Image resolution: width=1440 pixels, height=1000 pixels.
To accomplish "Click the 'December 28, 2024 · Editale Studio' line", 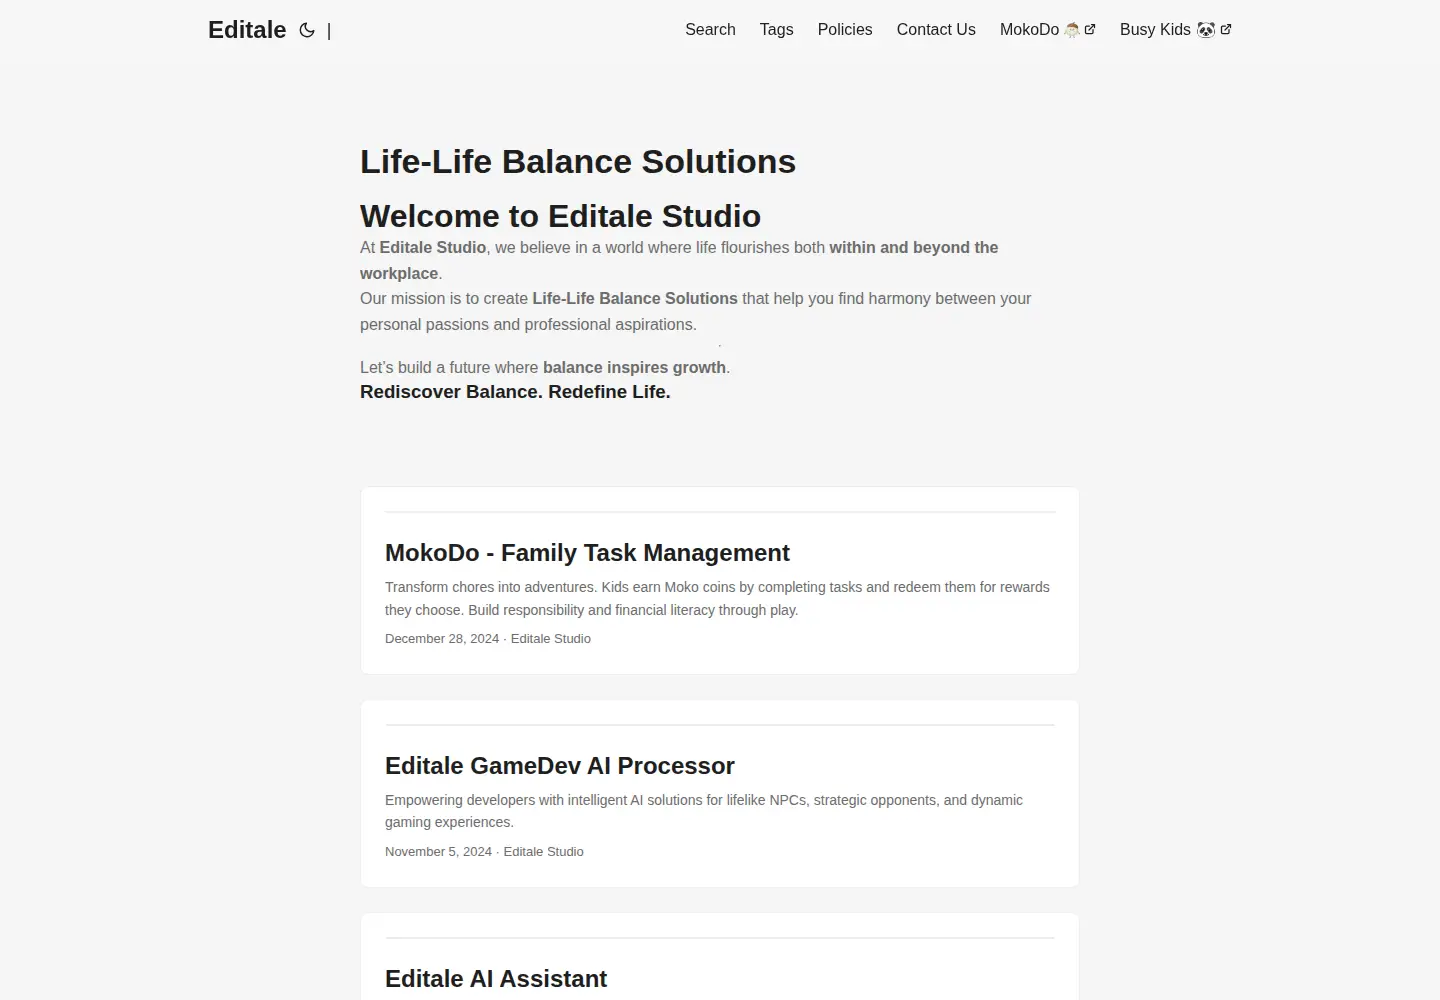I will click(488, 639).
